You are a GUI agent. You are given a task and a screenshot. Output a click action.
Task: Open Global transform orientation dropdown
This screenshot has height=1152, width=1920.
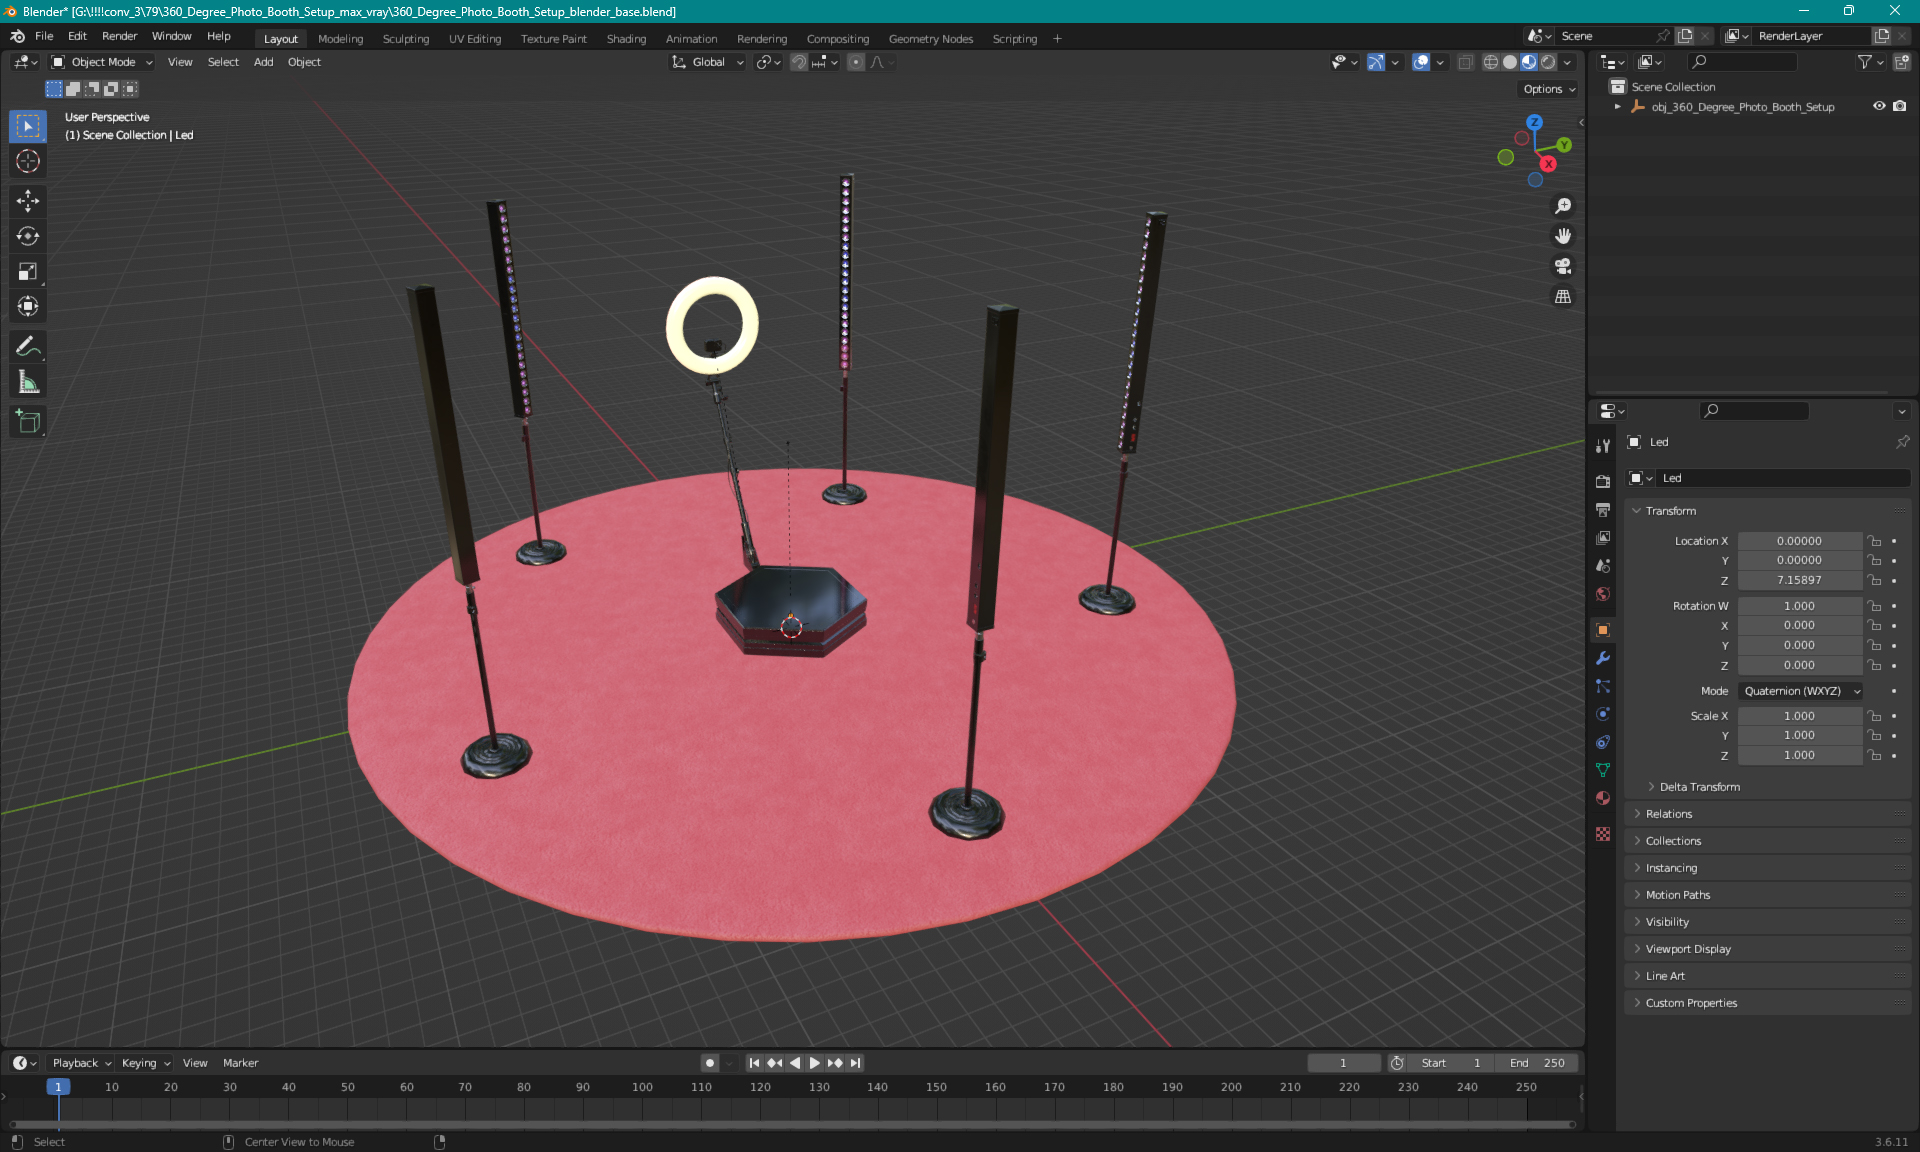708,62
